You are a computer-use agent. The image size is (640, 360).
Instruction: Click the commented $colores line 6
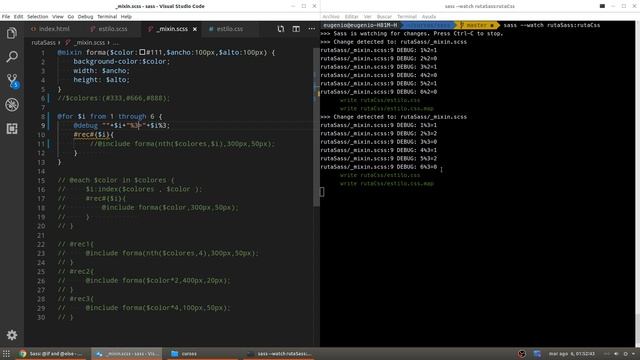(113, 98)
